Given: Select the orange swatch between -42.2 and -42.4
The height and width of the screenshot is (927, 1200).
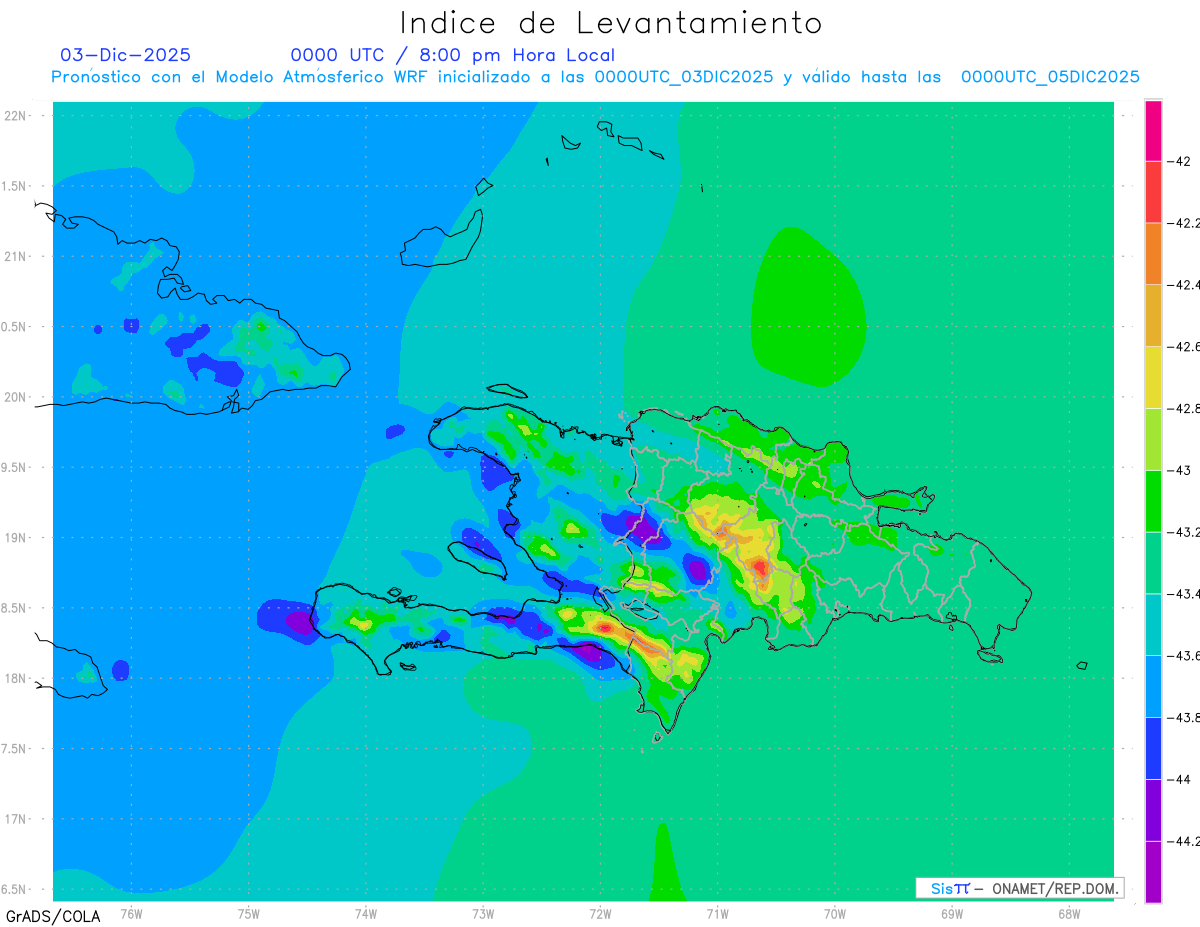Looking at the screenshot, I should point(1153,254).
